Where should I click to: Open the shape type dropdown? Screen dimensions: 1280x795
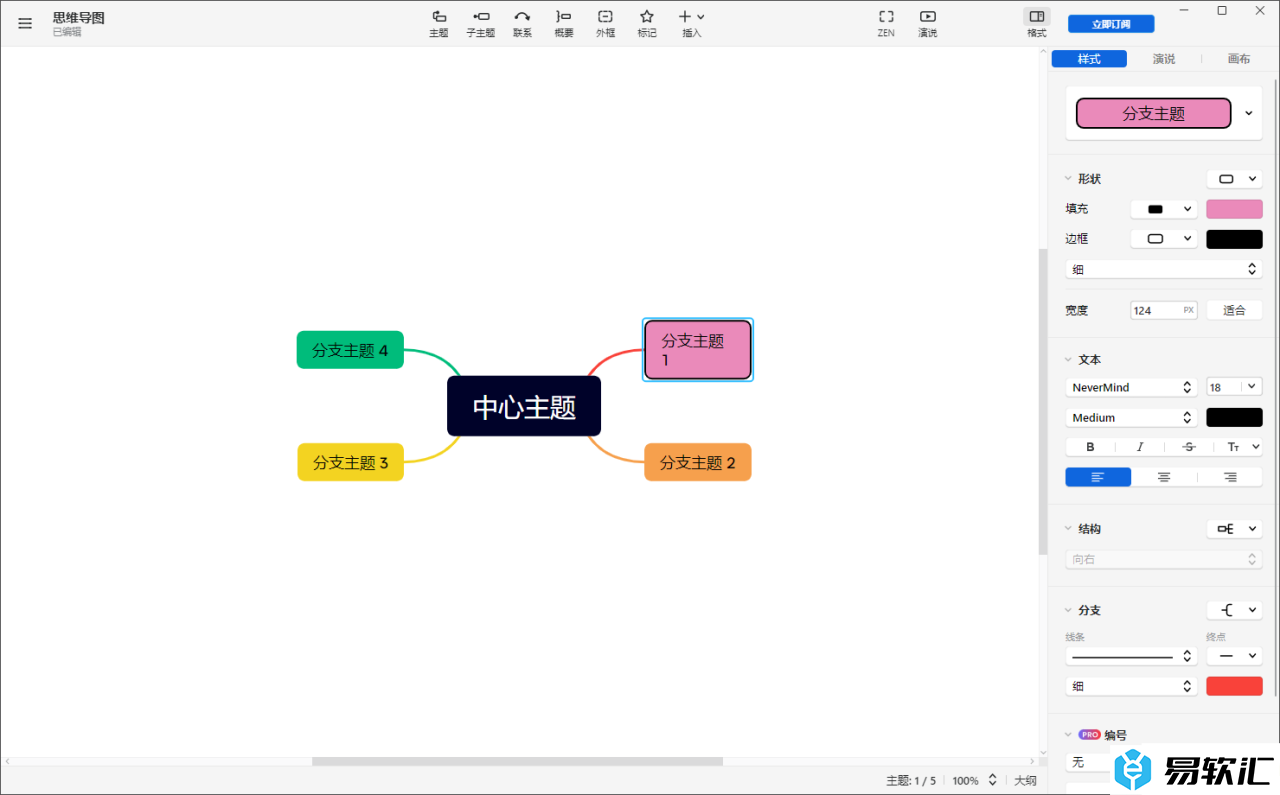pos(1235,179)
